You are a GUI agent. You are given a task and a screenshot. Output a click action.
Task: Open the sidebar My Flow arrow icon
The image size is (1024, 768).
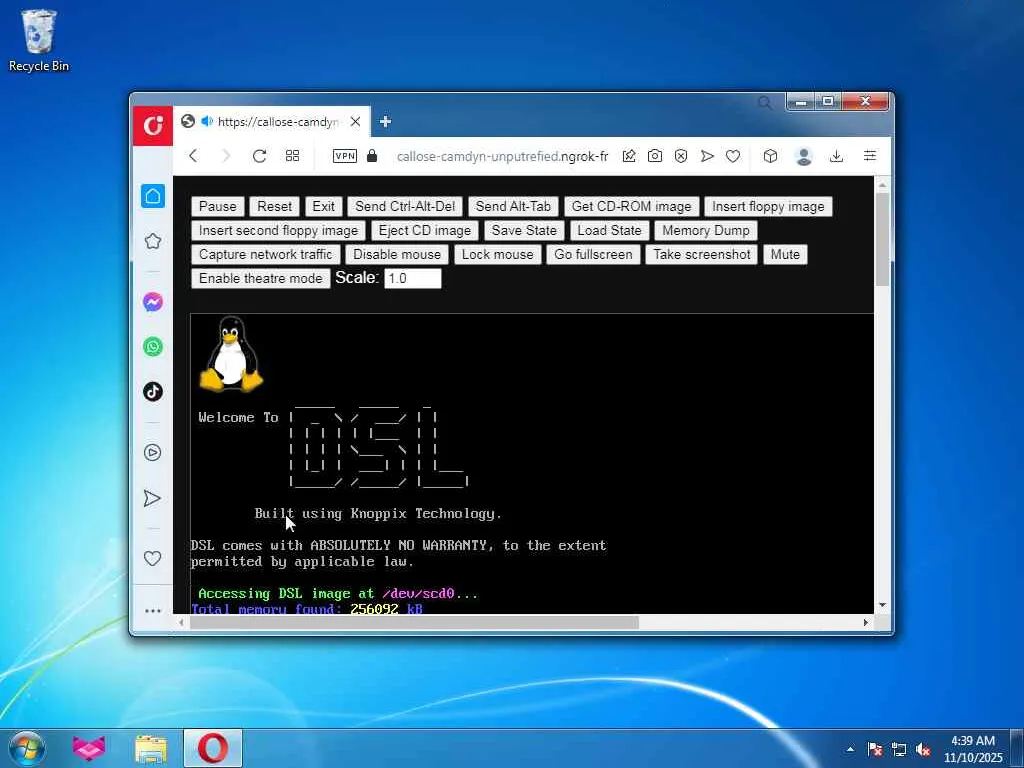tap(152, 498)
